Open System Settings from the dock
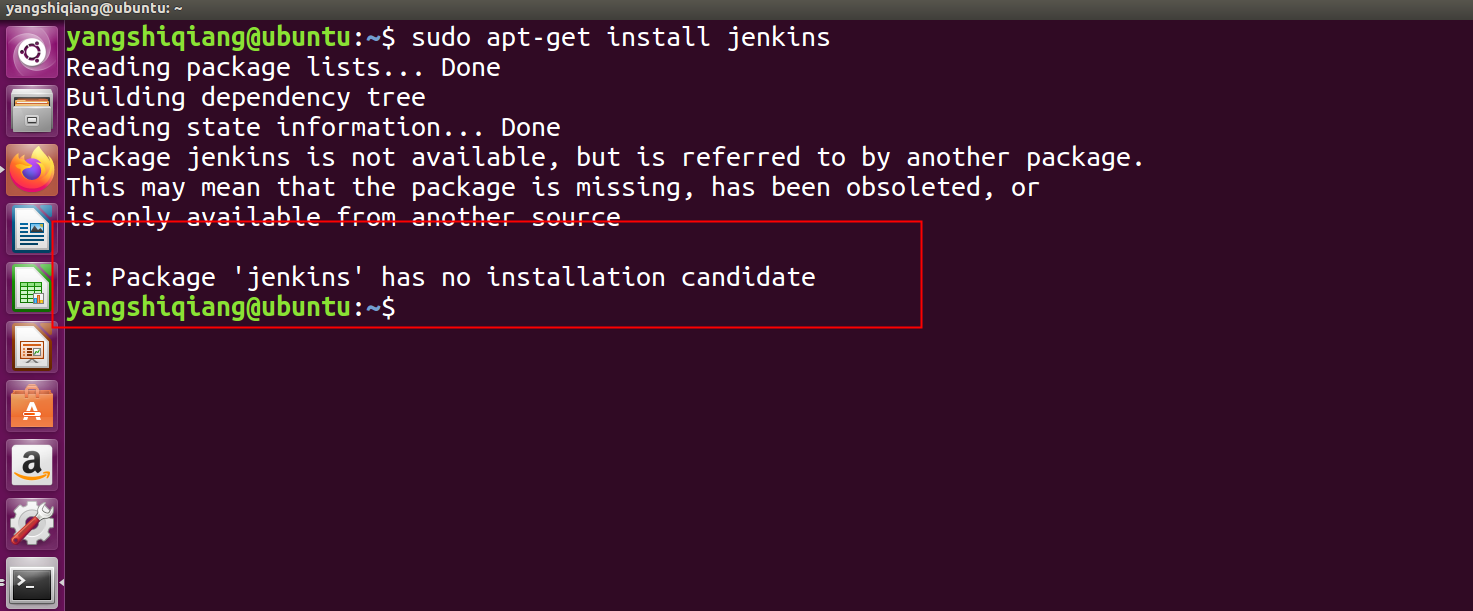Viewport: 1473px width, 611px height. [x=31, y=522]
